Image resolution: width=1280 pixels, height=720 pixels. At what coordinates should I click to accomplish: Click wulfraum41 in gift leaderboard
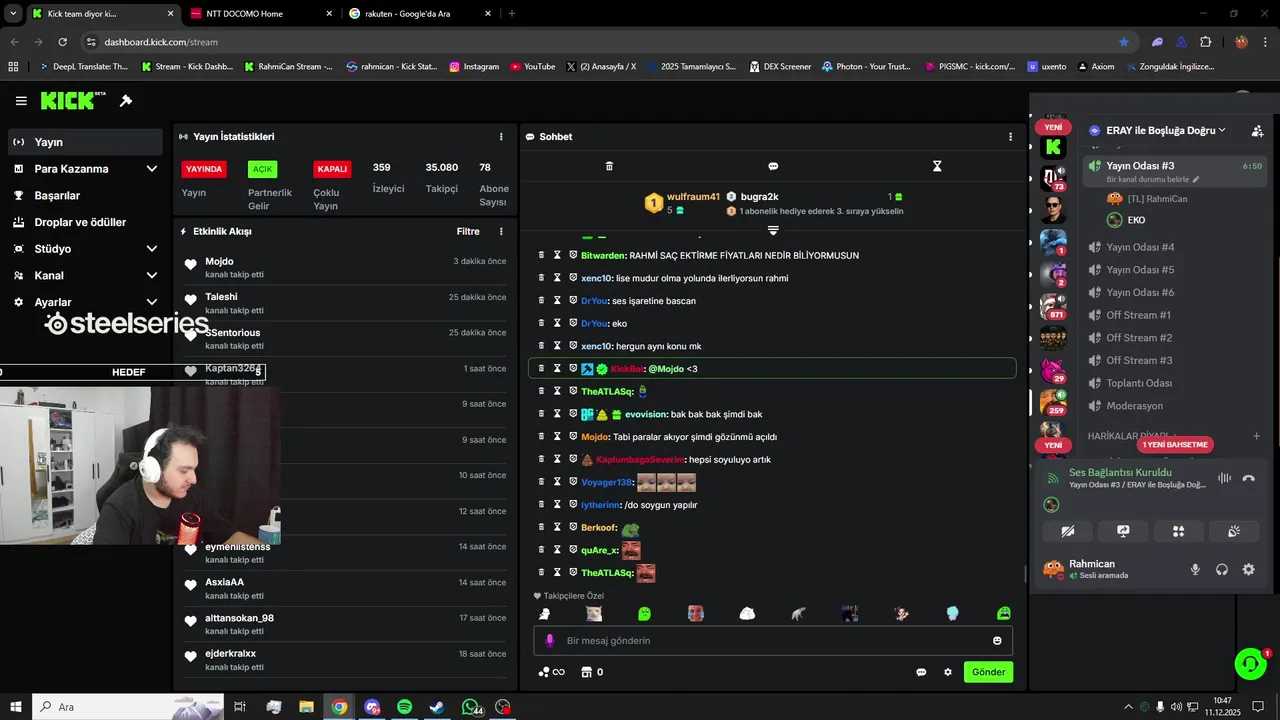point(693,197)
